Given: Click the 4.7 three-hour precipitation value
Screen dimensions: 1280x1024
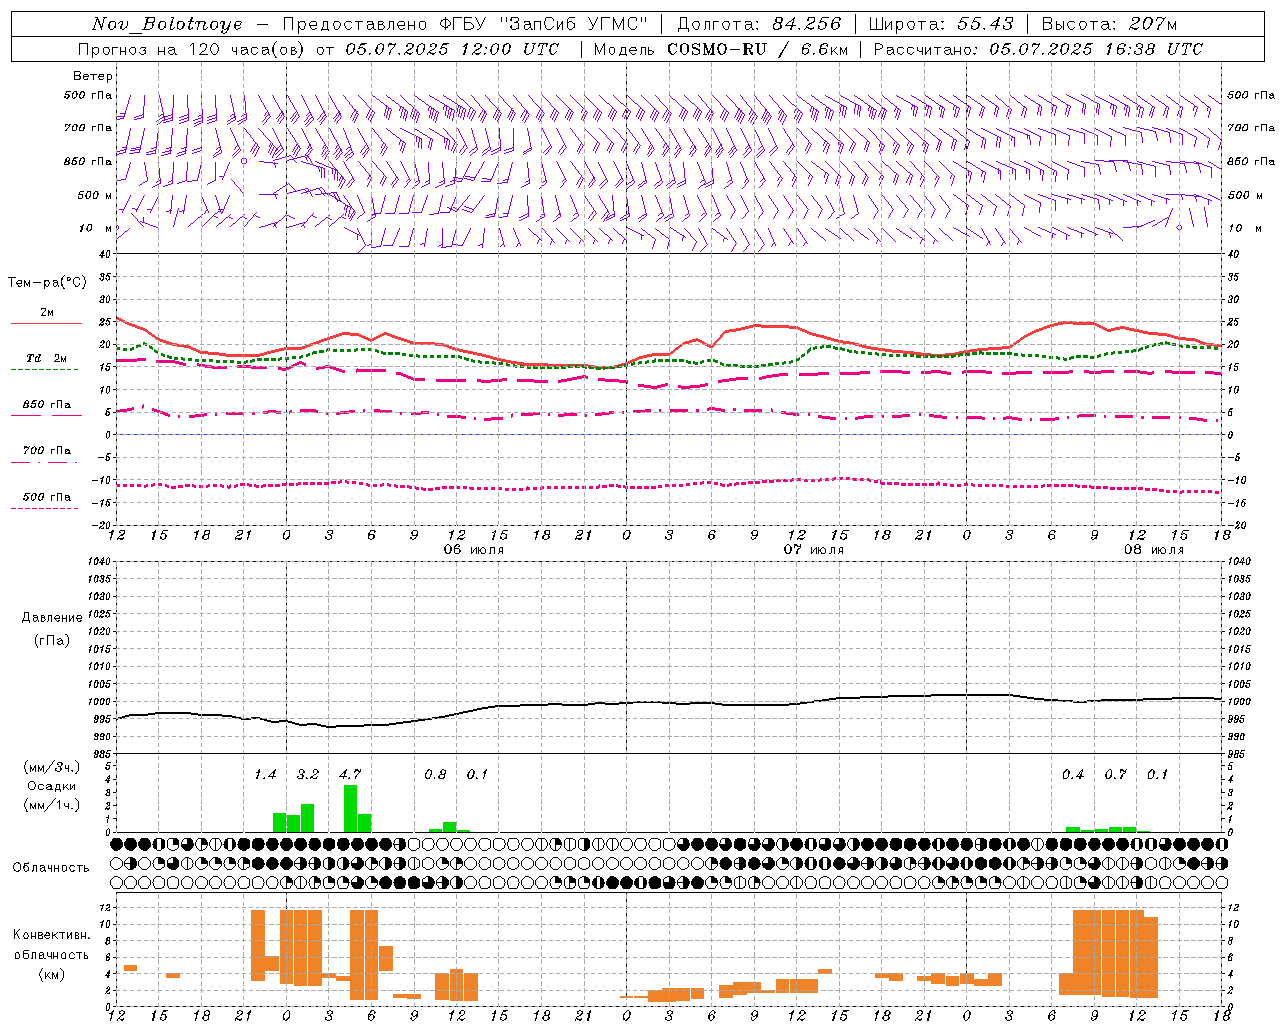Looking at the screenshot, I should pyautogui.click(x=350, y=775).
